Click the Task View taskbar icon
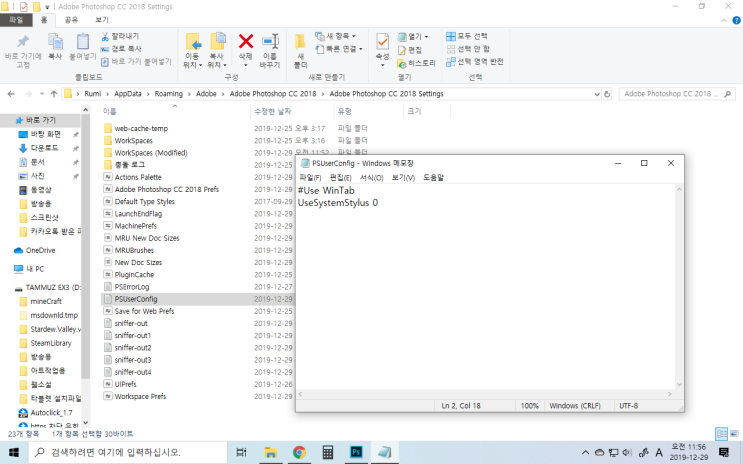Viewport: 743px width, 464px height. point(241,452)
